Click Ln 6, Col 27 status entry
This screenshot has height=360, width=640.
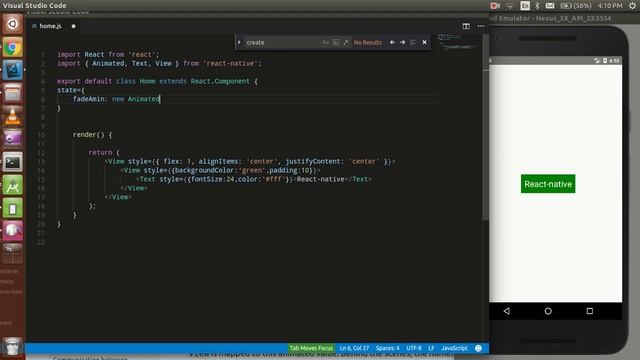pyautogui.click(x=354, y=348)
